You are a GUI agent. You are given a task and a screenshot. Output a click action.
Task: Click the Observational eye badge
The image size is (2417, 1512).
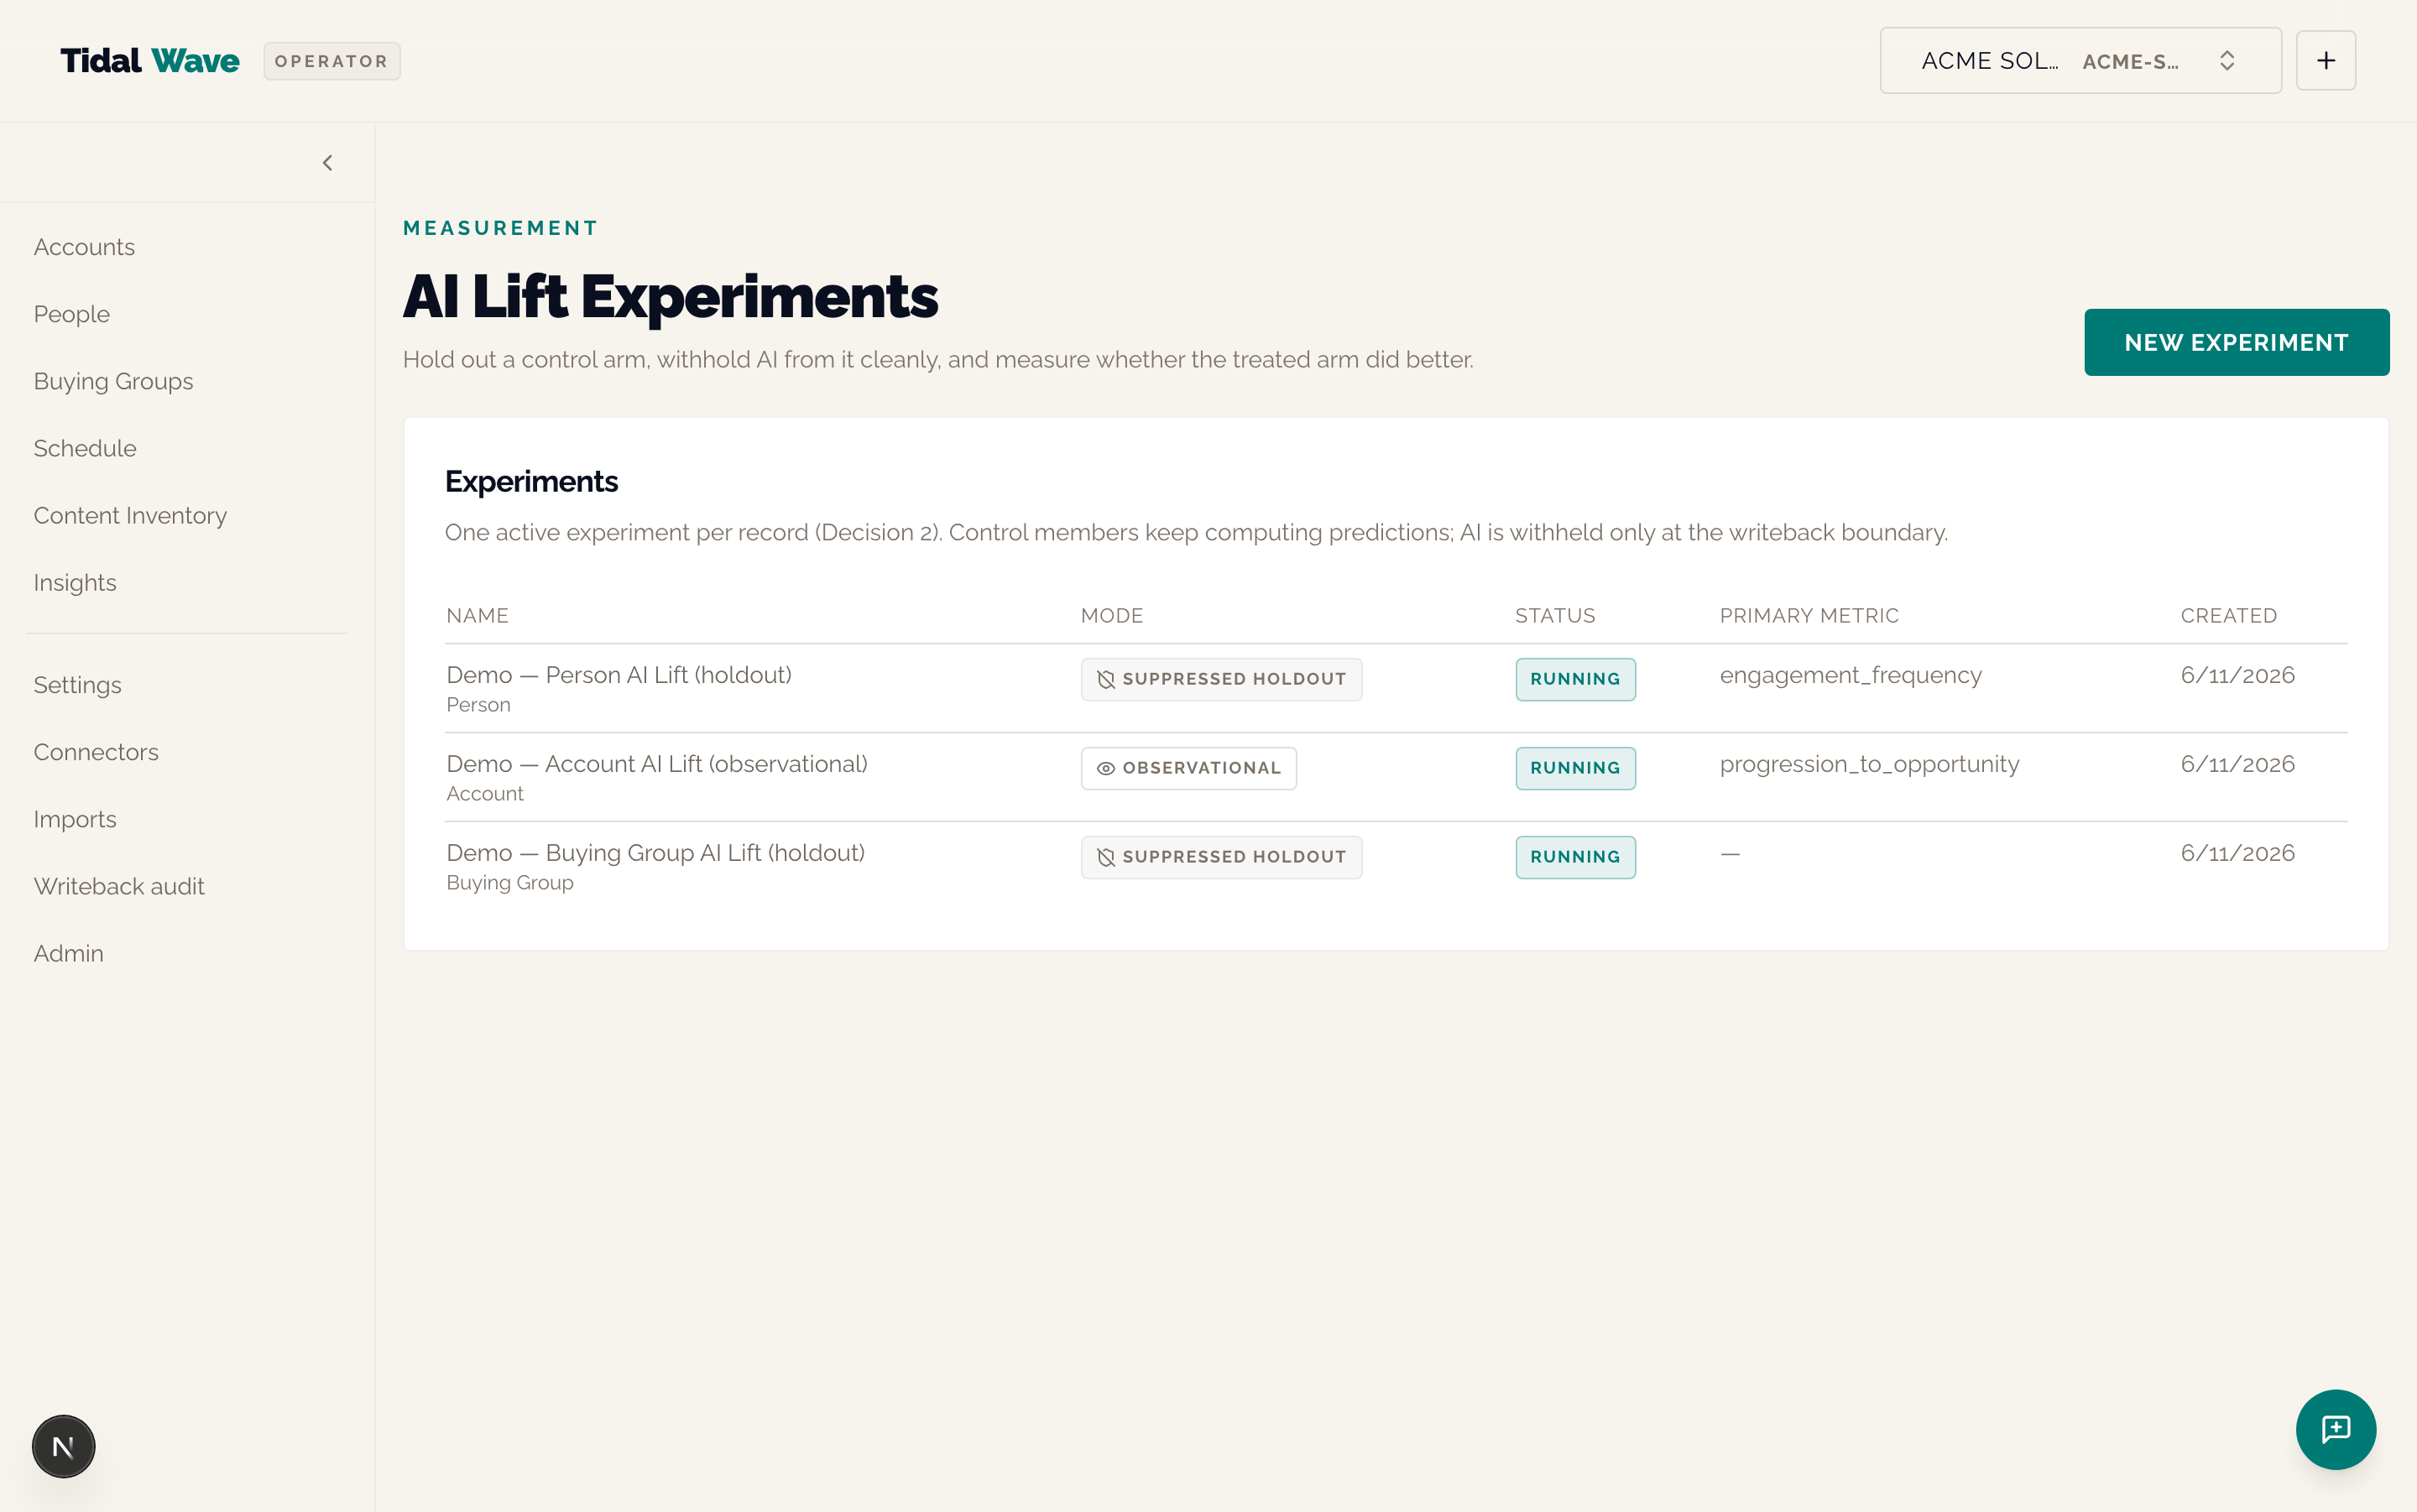[x=1189, y=768]
